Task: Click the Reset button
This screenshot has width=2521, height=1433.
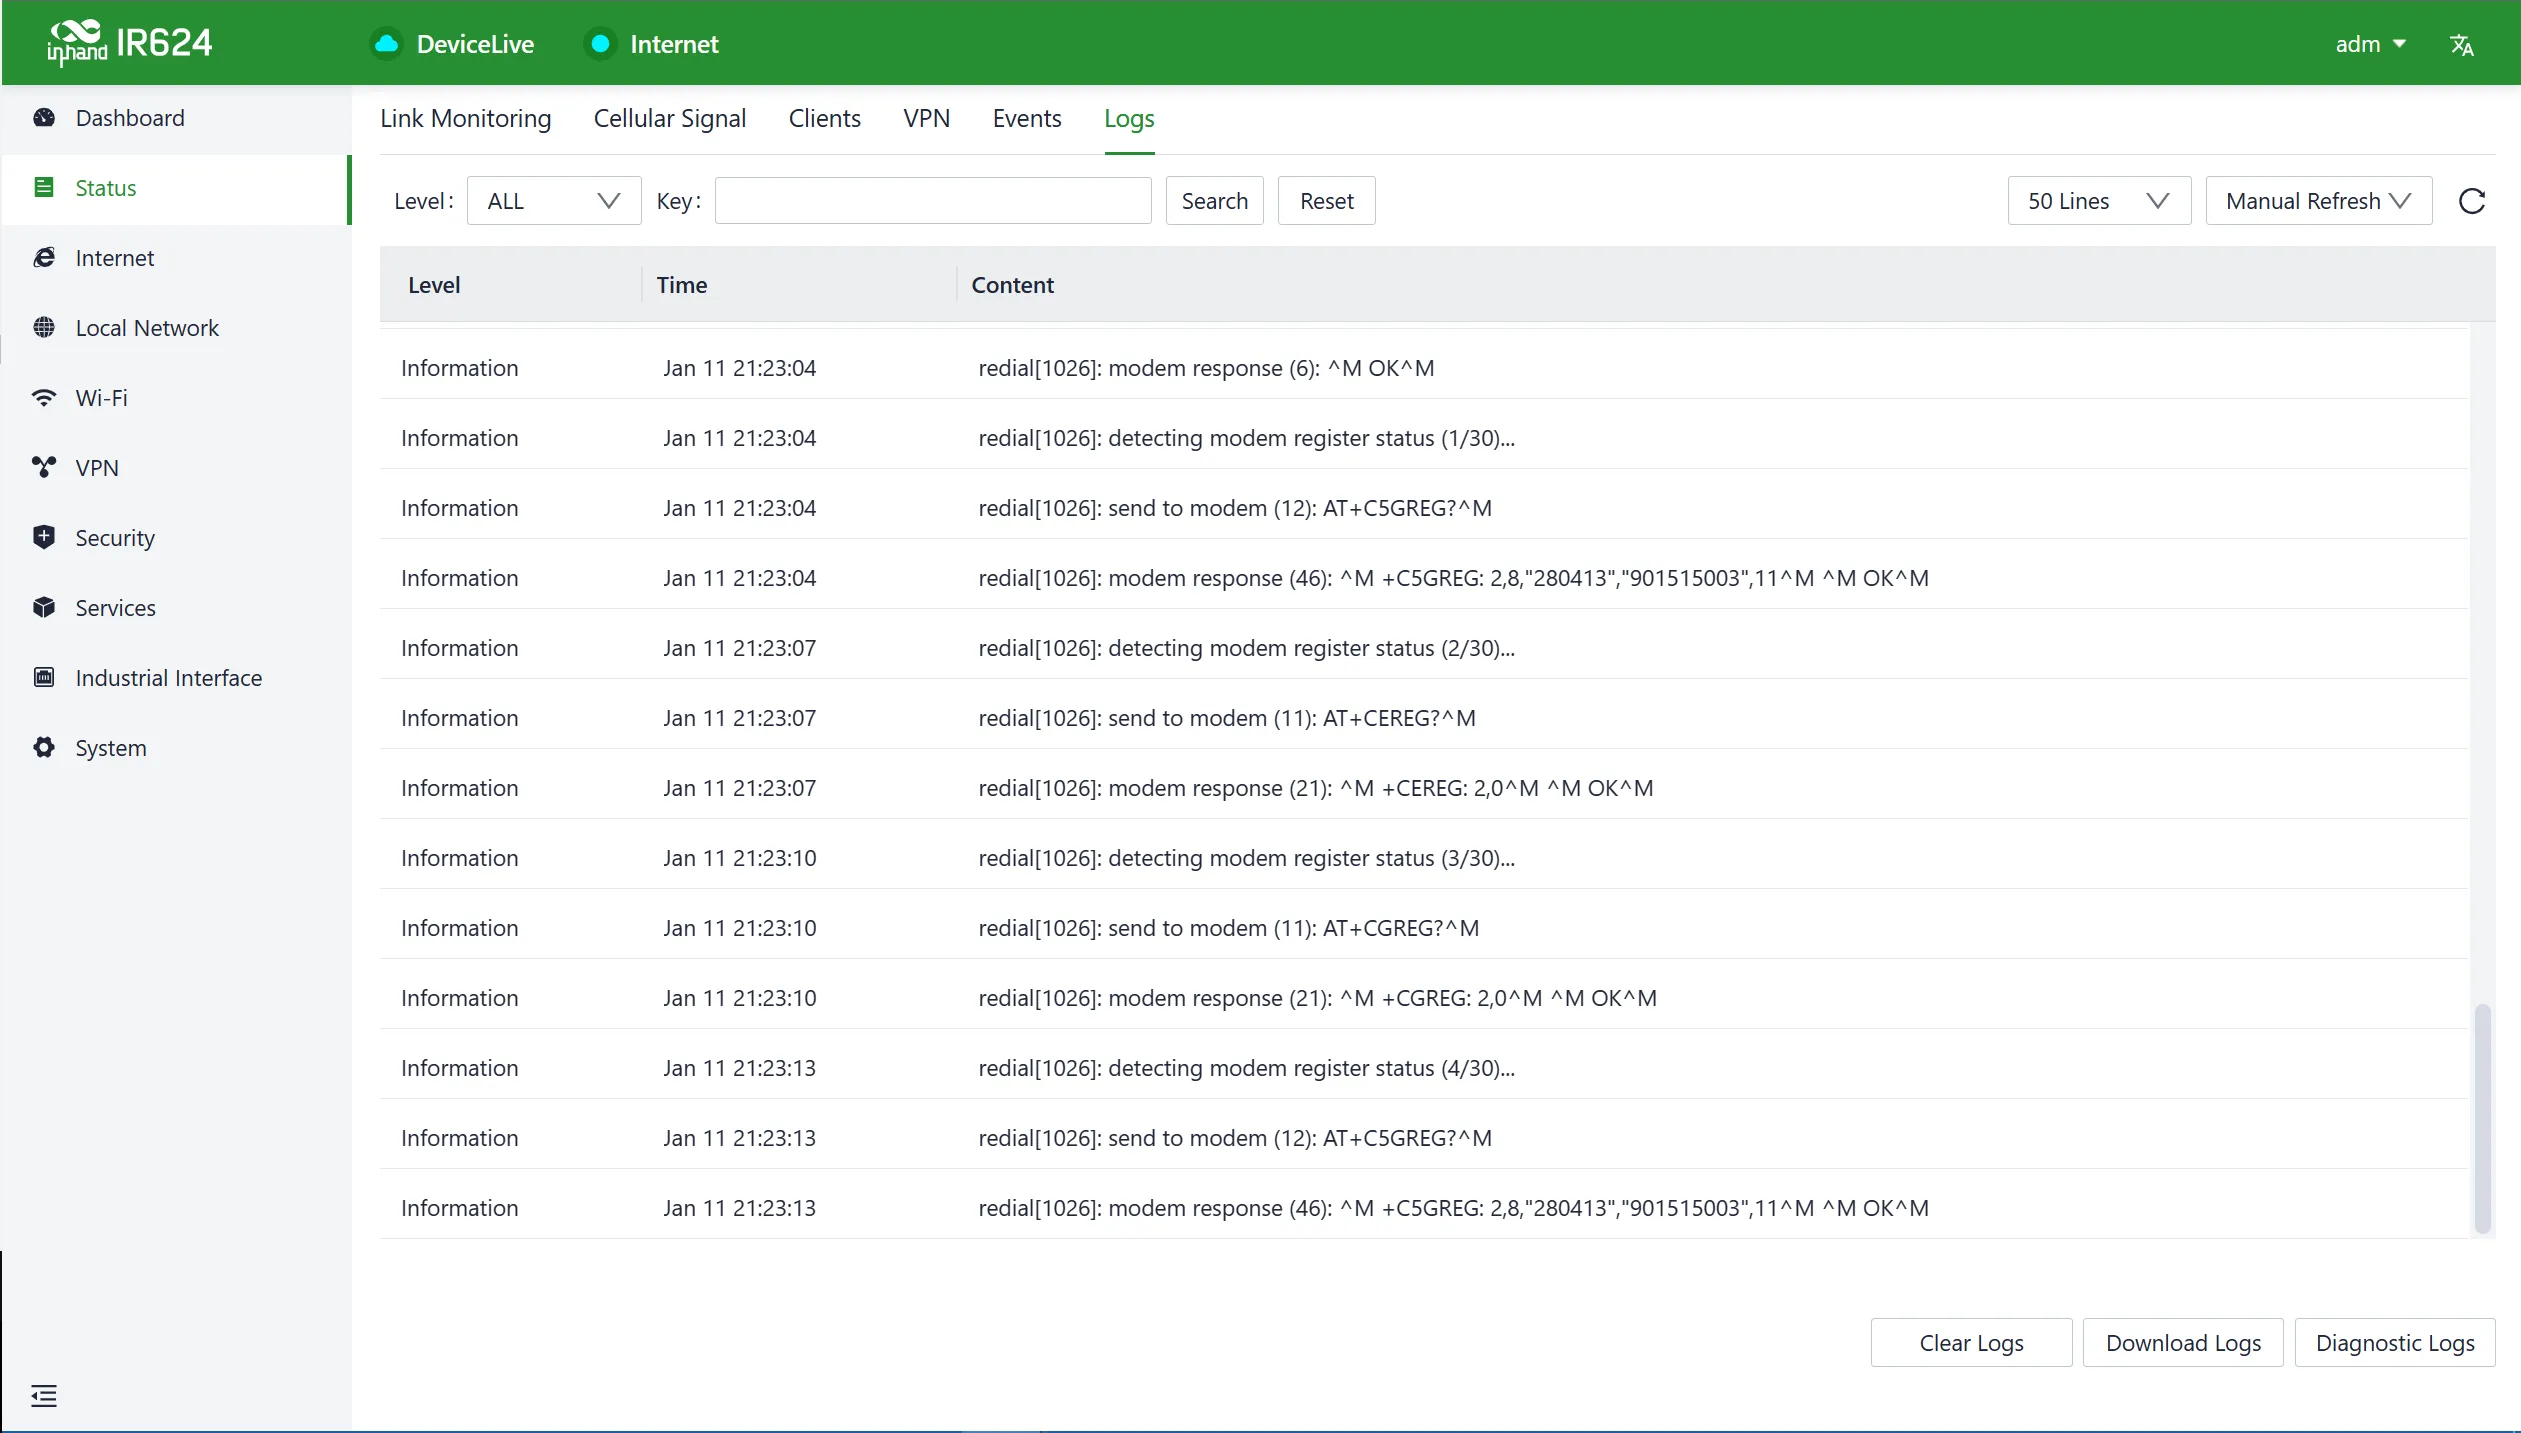Action: pyautogui.click(x=1327, y=201)
